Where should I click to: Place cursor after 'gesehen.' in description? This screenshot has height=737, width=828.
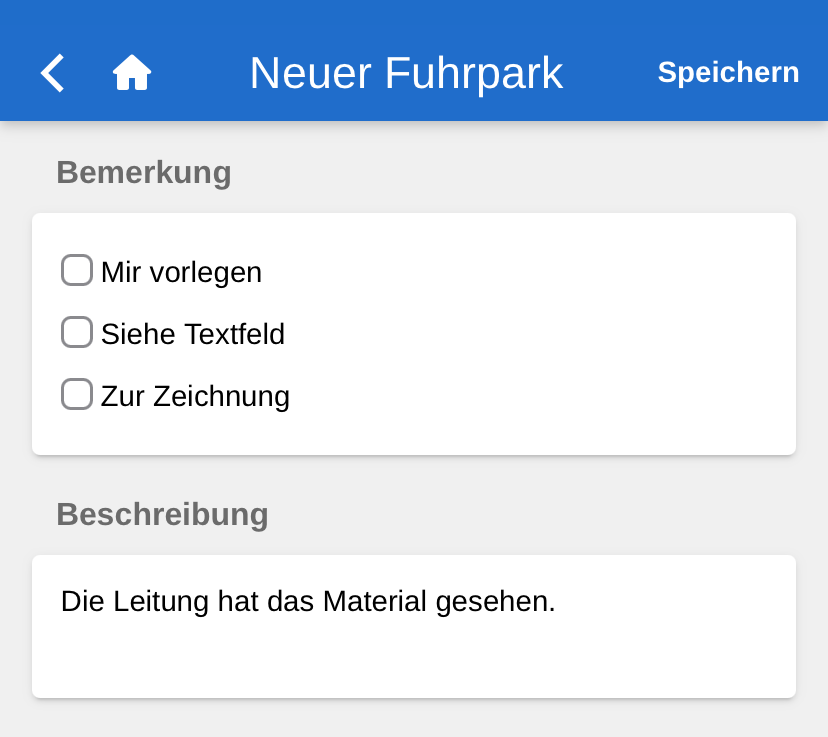pyautogui.click(x=558, y=602)
